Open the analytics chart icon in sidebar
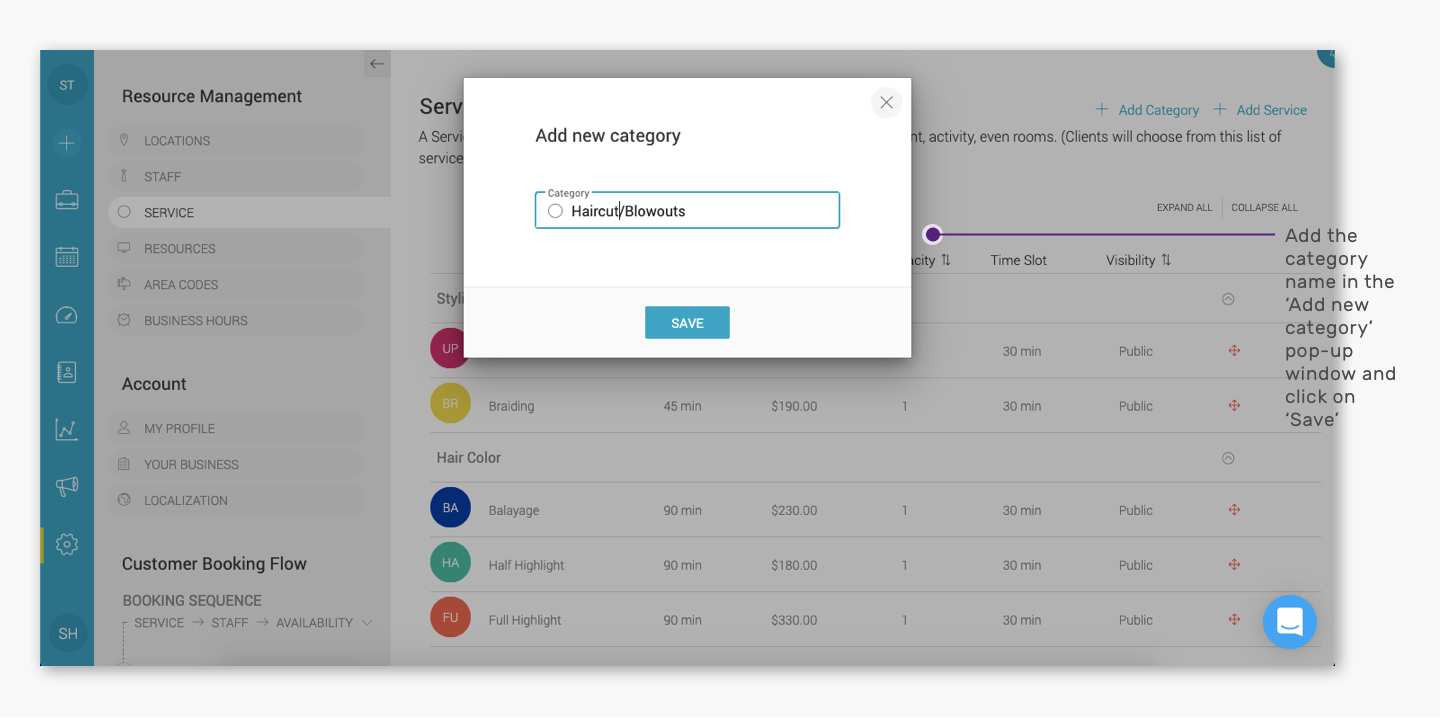 tap(67, 430)
